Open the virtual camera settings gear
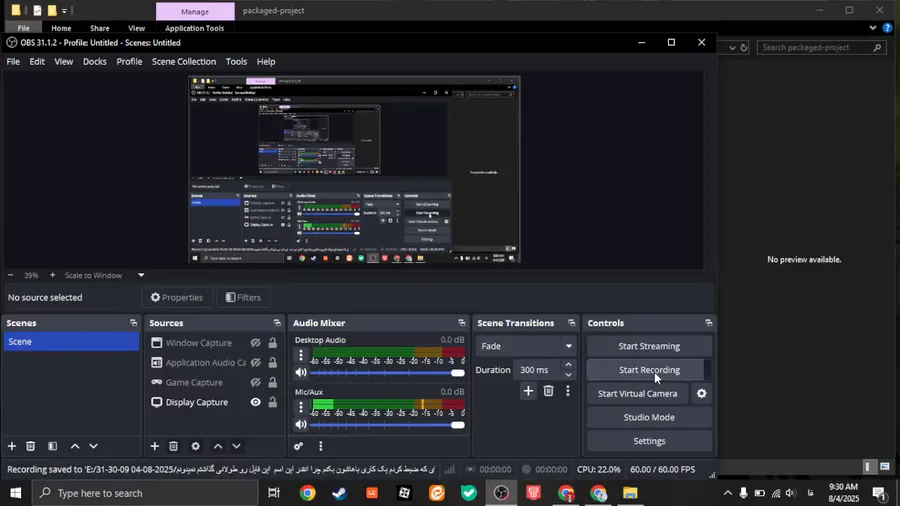This screenshot has height=506, width=900. click(701, 394)
